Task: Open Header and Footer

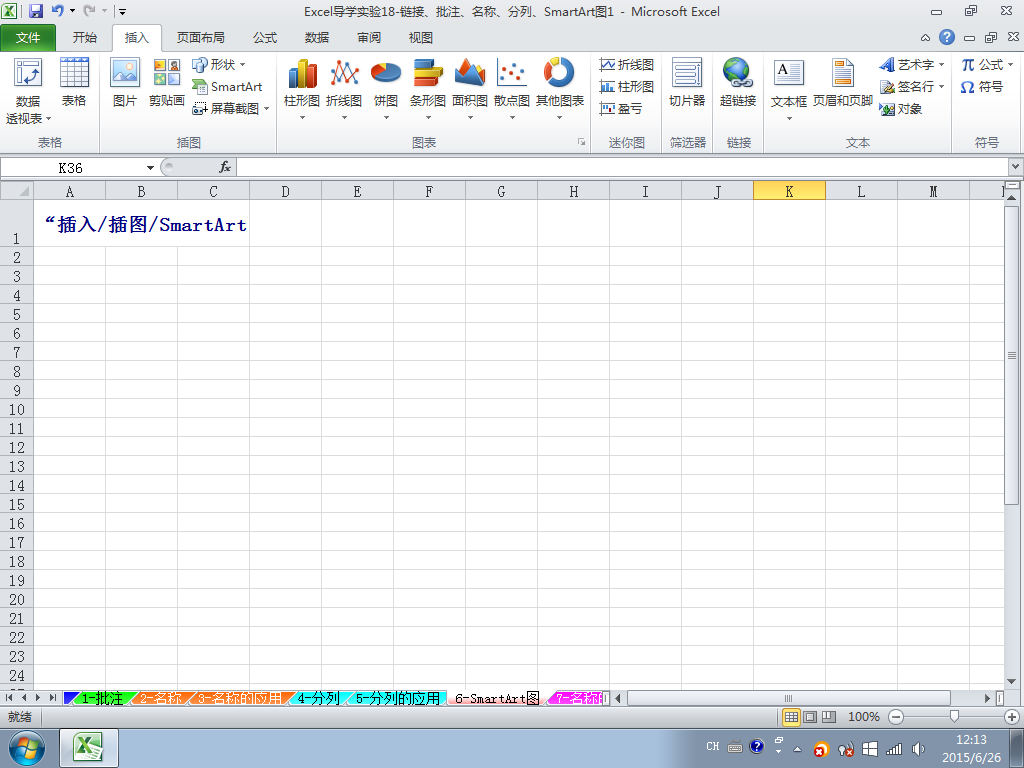Action: 842,82
